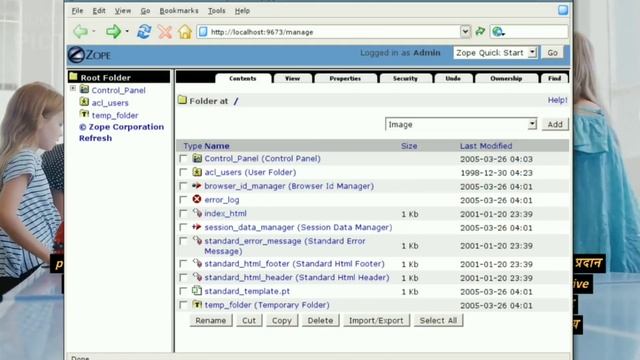Open the Tools menu

click(216, 11)
